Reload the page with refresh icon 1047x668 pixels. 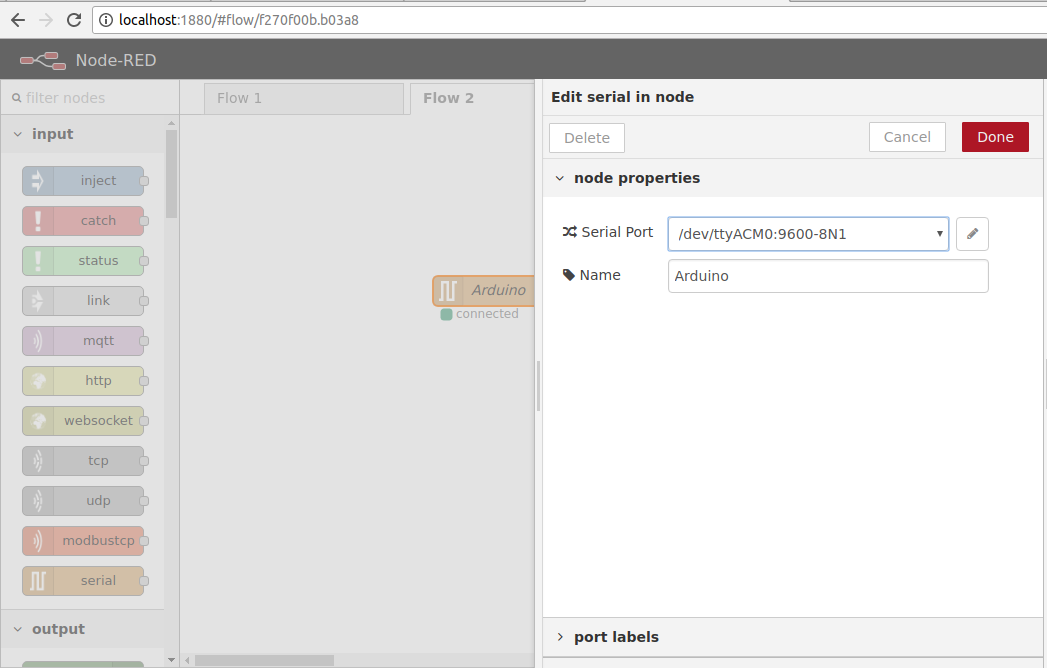73,20
